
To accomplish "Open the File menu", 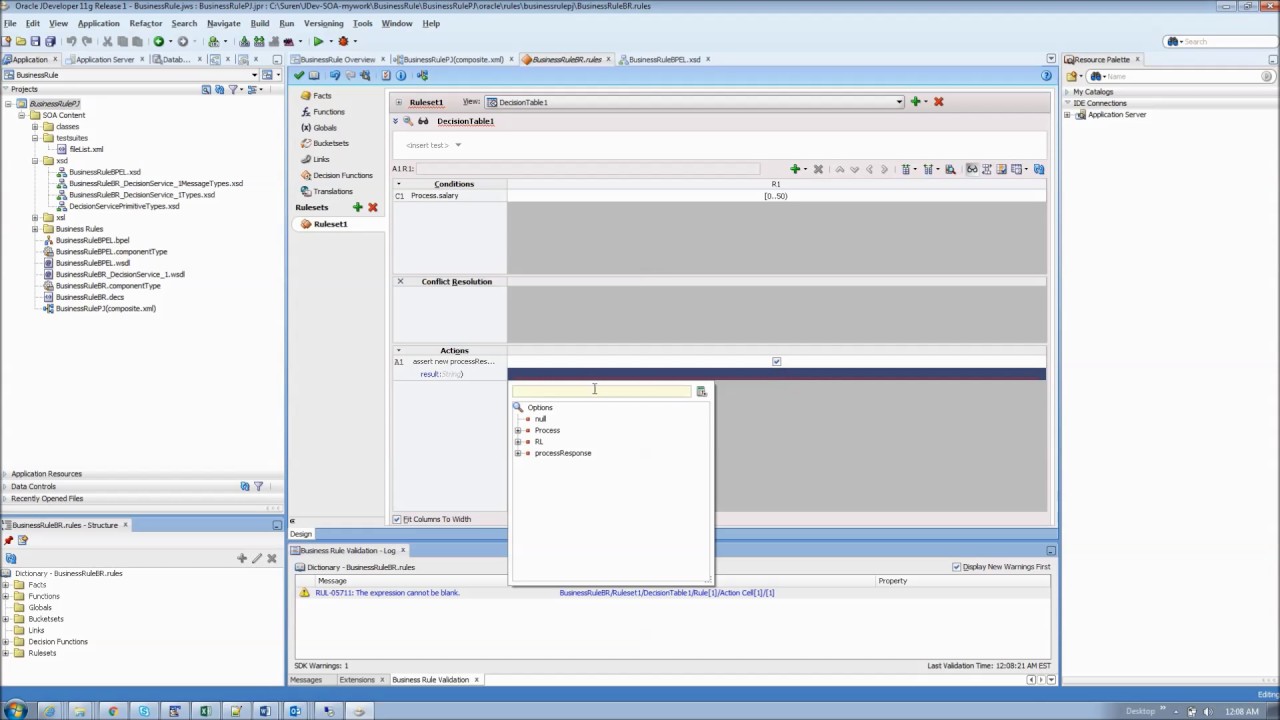I will pos(10,23).
